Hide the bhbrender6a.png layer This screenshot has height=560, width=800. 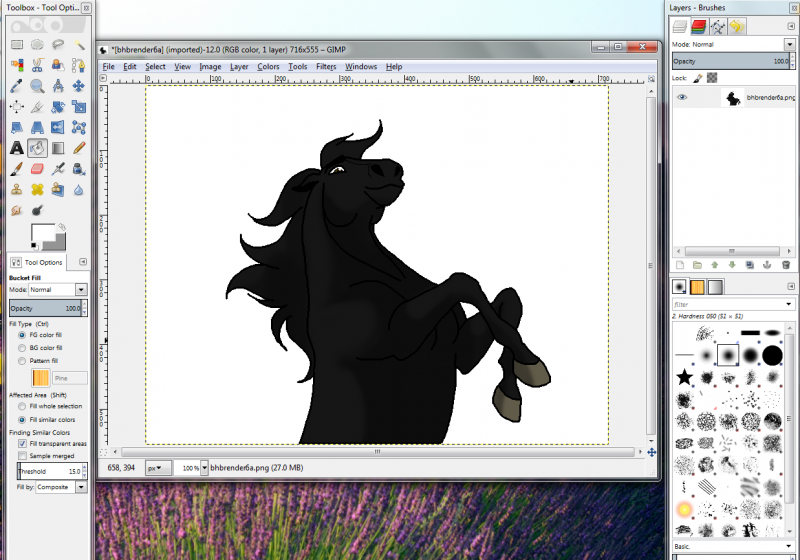[682, 97]
